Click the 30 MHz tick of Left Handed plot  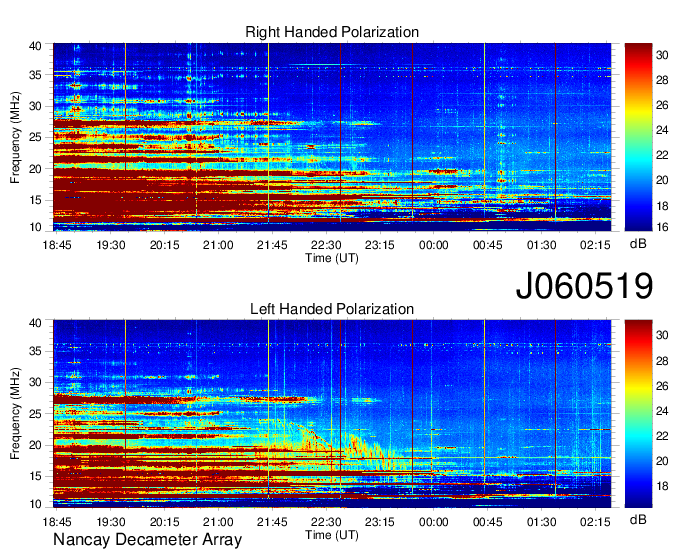click(35, 382)
